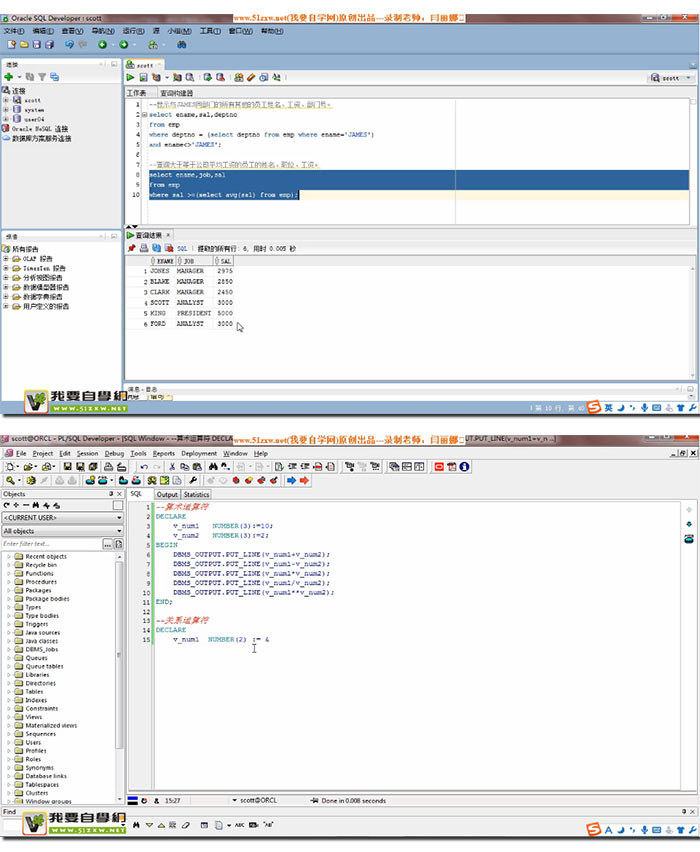Click the red right arrow in PL/SQL Developer toolbar
The height and width of the screenshot is (852, 700).
click(304, 480)
